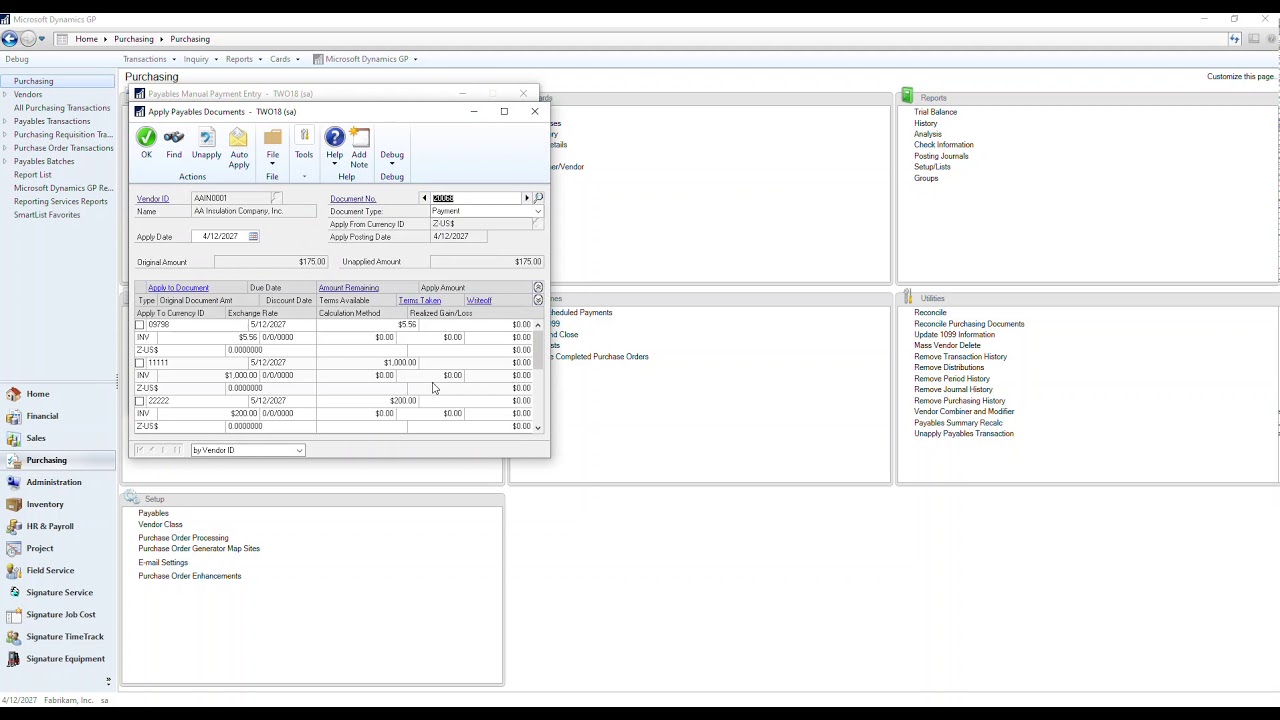Expand the Vendors tree item

point(5,95)
